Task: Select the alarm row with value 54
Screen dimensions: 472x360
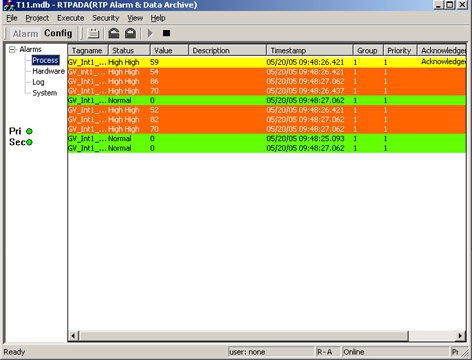Action: tap(267, 72)
